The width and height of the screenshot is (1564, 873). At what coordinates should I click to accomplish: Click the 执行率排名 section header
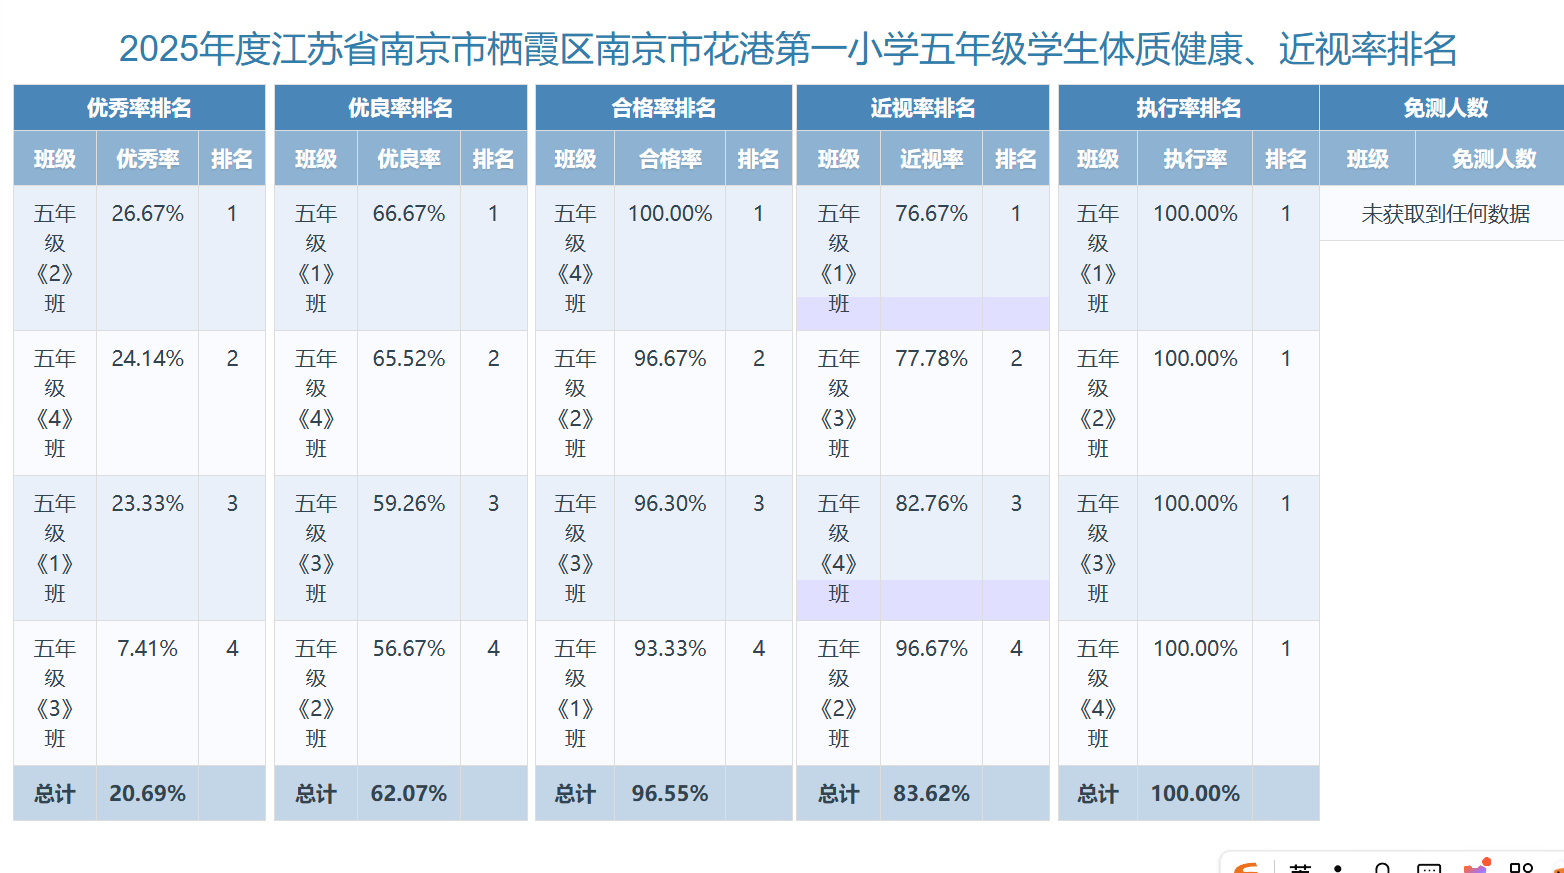1188,108
